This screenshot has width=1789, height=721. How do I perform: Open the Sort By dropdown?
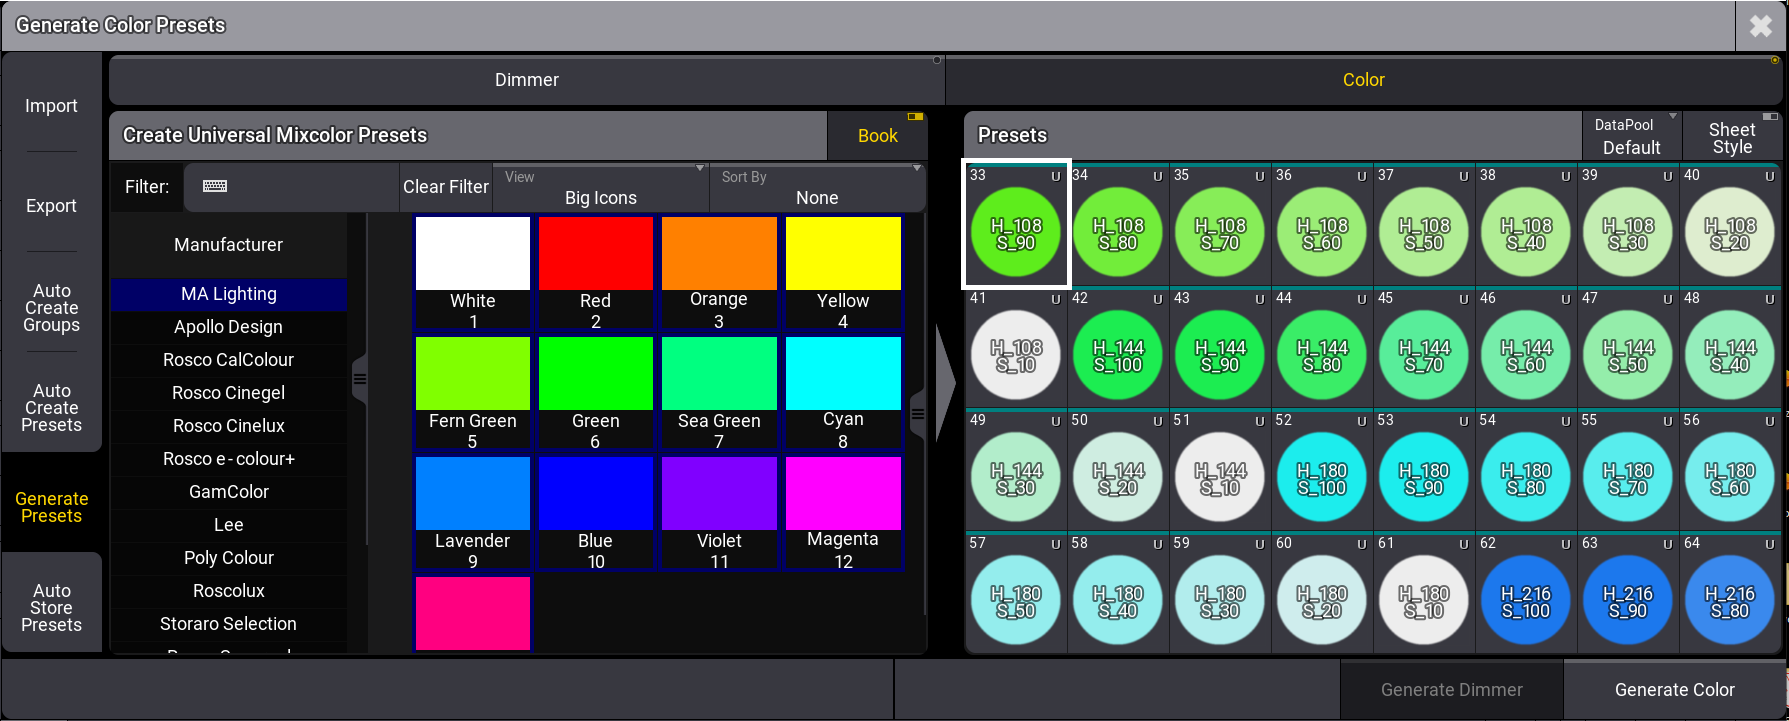pyautogui.click(x=816, y=187)
